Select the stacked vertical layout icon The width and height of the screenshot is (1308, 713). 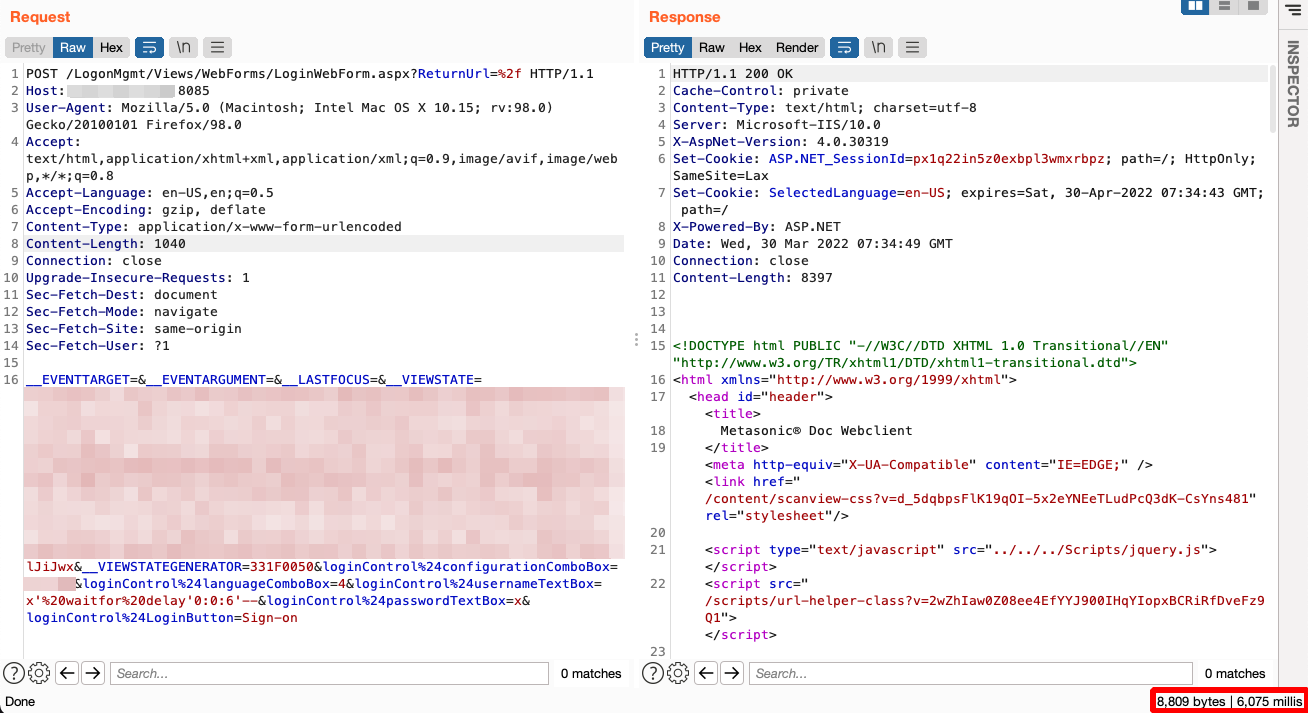1223,7
